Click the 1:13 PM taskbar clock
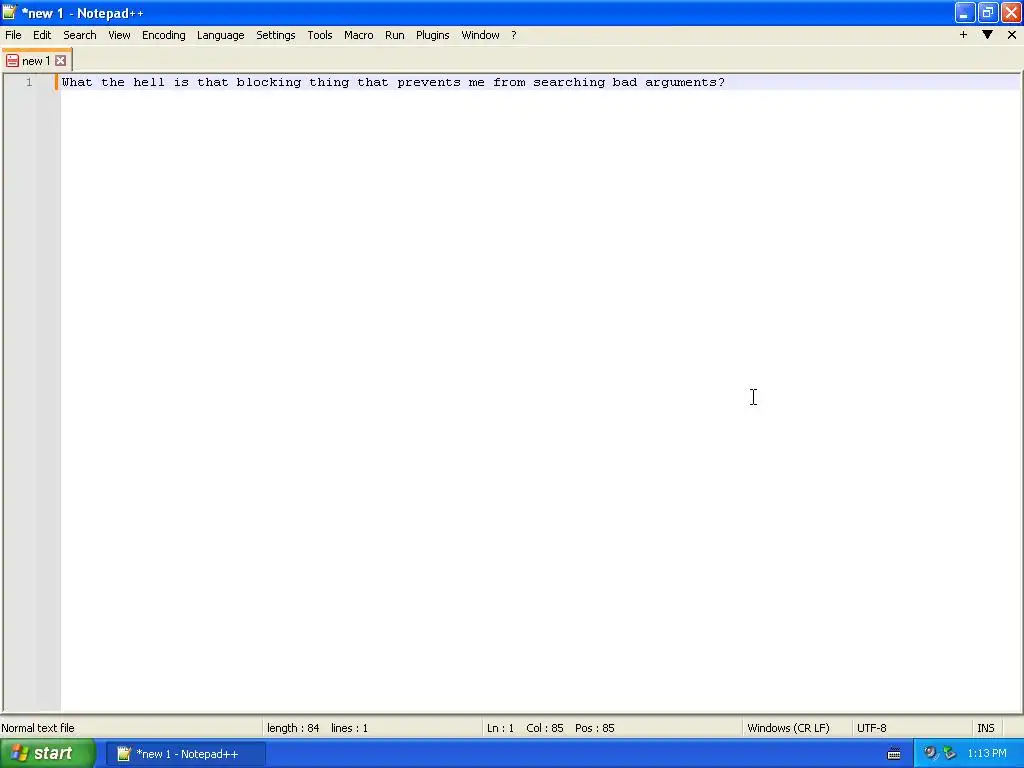Screen dimensions: 1024x768 [x=987, y=754]
